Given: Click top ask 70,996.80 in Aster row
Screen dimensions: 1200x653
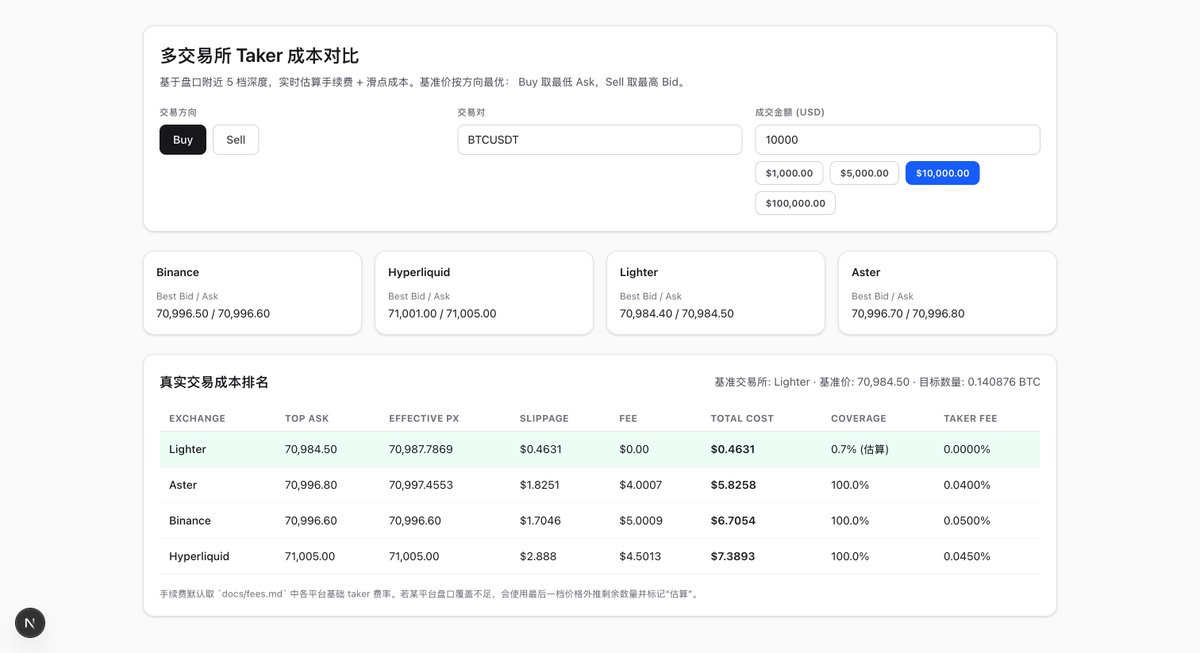Looking at the screenshot, I should [x=311, y=485].
